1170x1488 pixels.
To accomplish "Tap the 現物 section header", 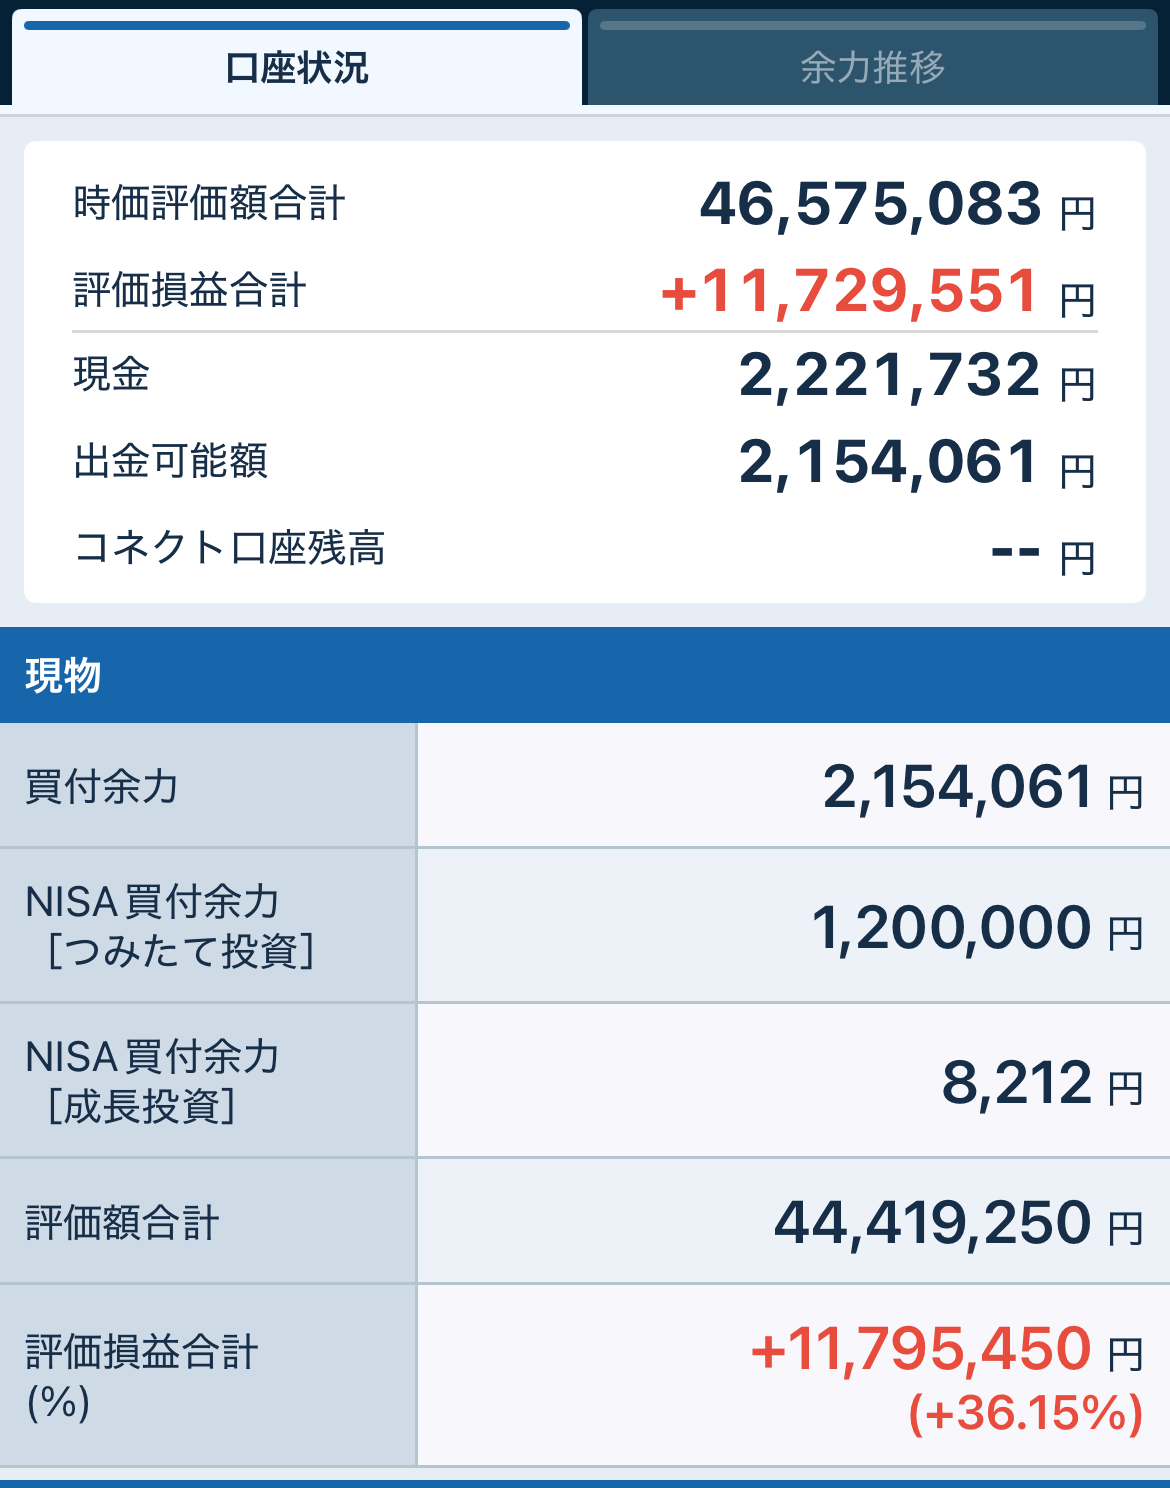I will [63, 676].
